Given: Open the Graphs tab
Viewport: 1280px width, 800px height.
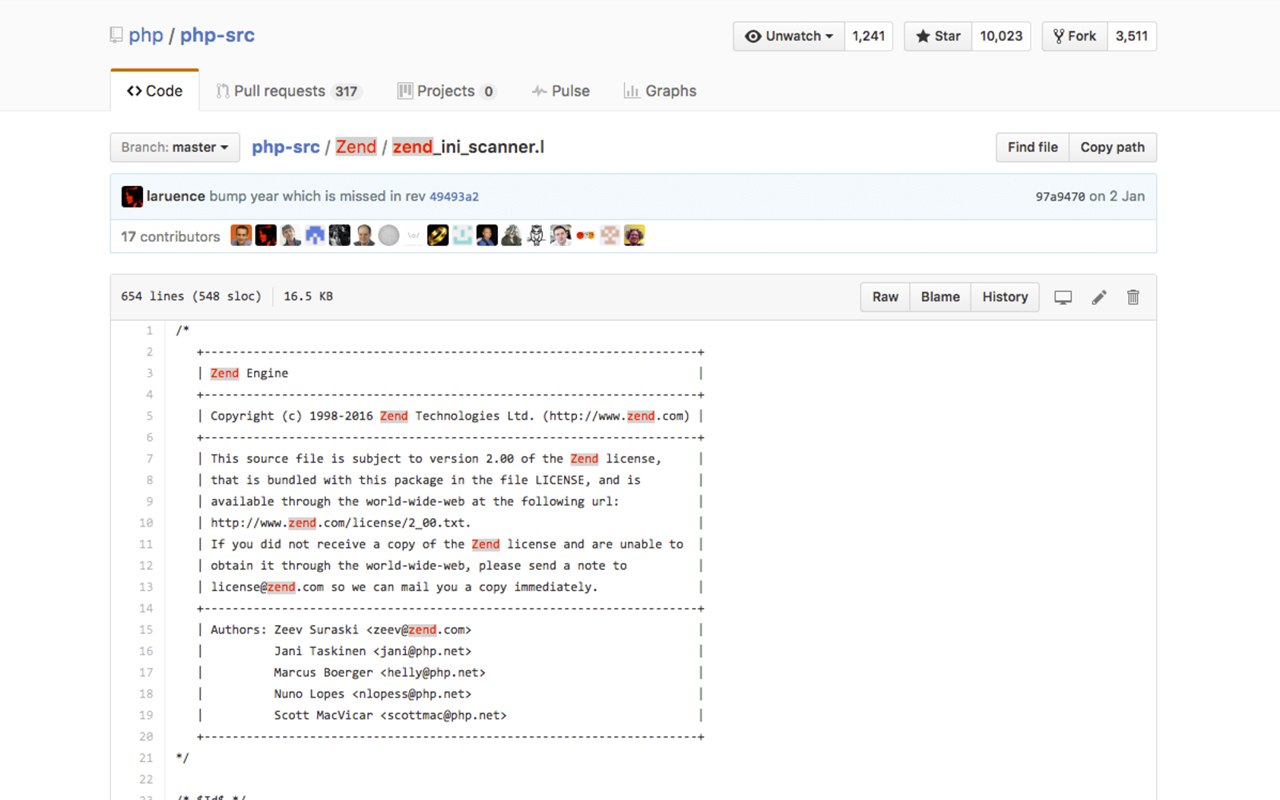Looking at the screenshot, I should (x=660, y=91).
